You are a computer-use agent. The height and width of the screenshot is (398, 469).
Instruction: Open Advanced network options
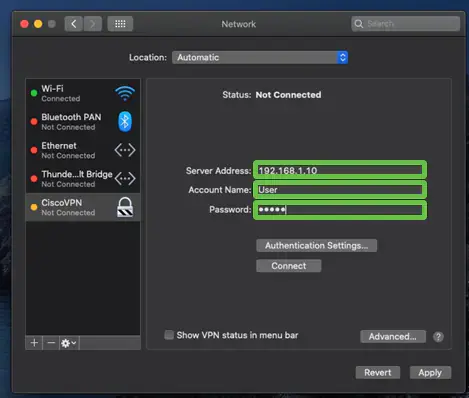(x=393, y=337)
